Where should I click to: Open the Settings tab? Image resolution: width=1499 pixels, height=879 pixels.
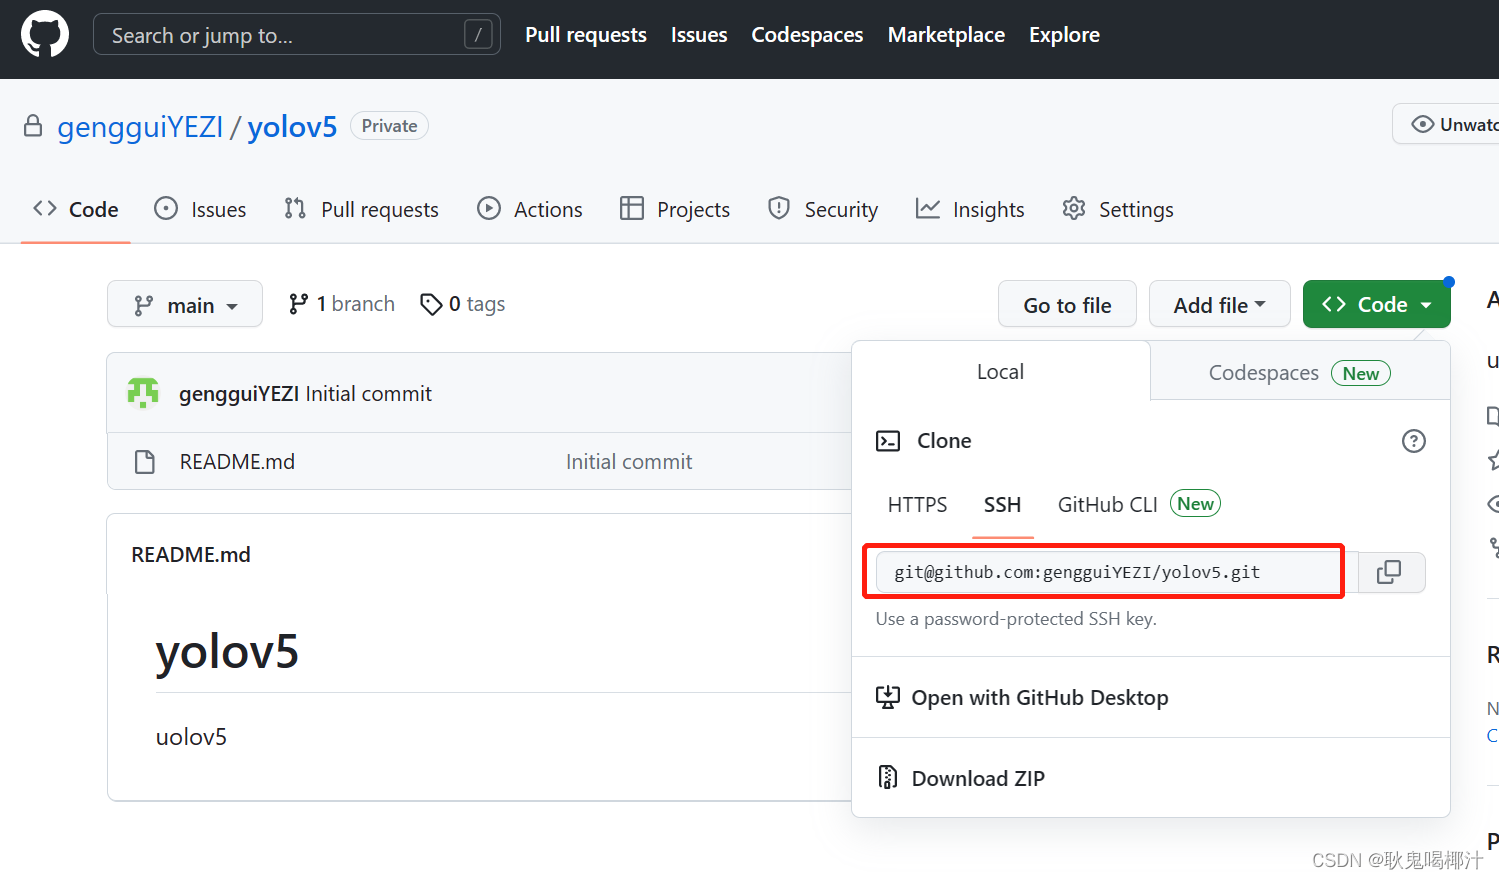pyautogui.click(x=1118, y=209)
